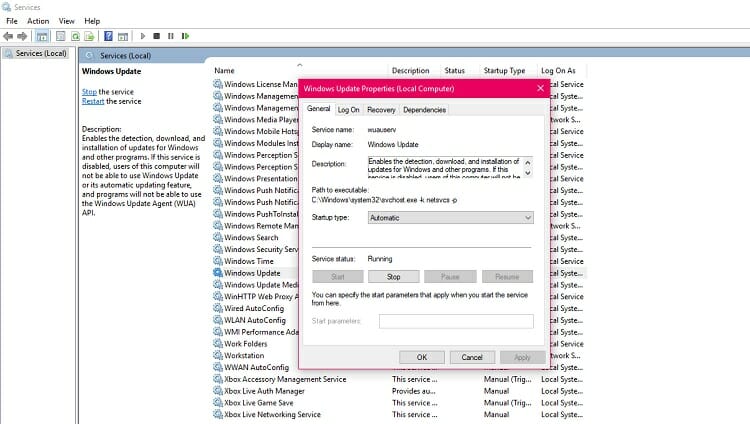Open the Action menu
Viewport: 750px width, 424px height.
(x=38, y=21)
